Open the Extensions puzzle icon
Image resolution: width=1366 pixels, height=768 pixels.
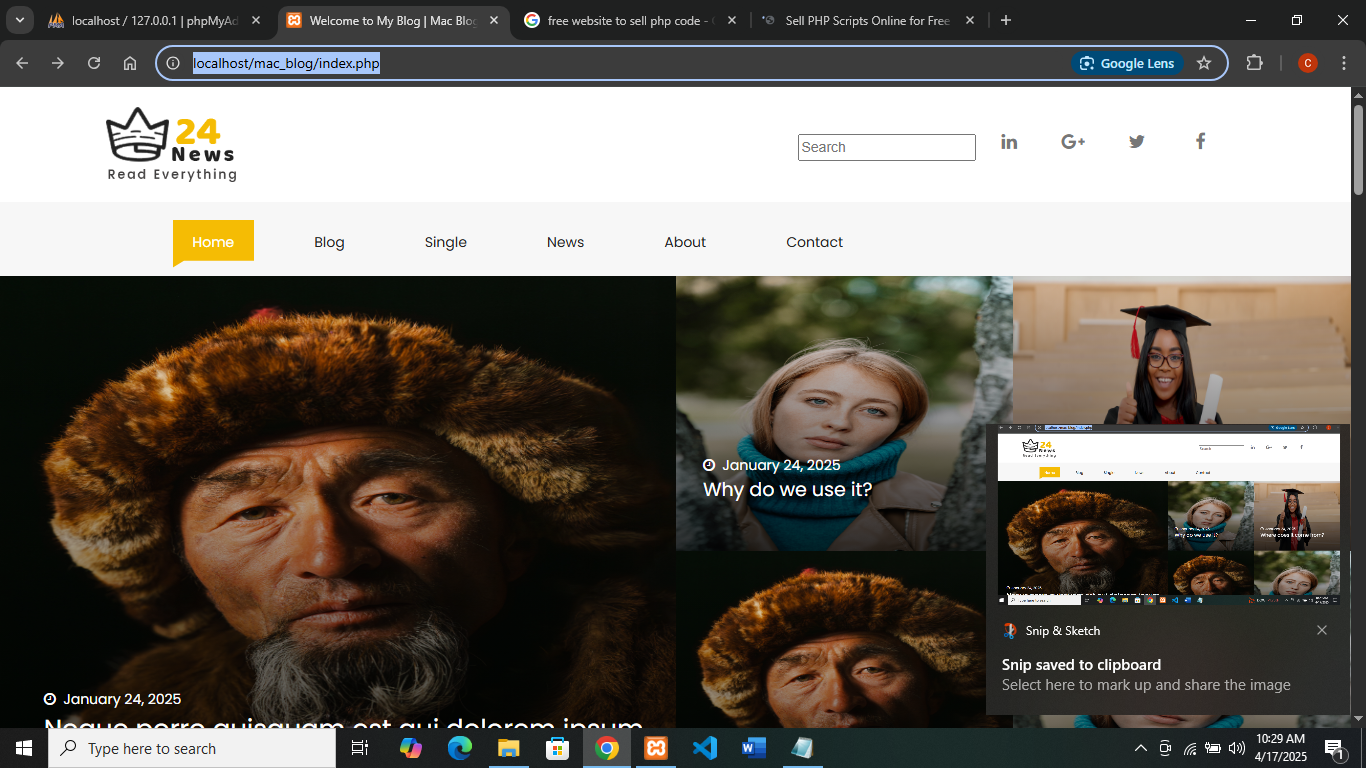click(1255, 63)
